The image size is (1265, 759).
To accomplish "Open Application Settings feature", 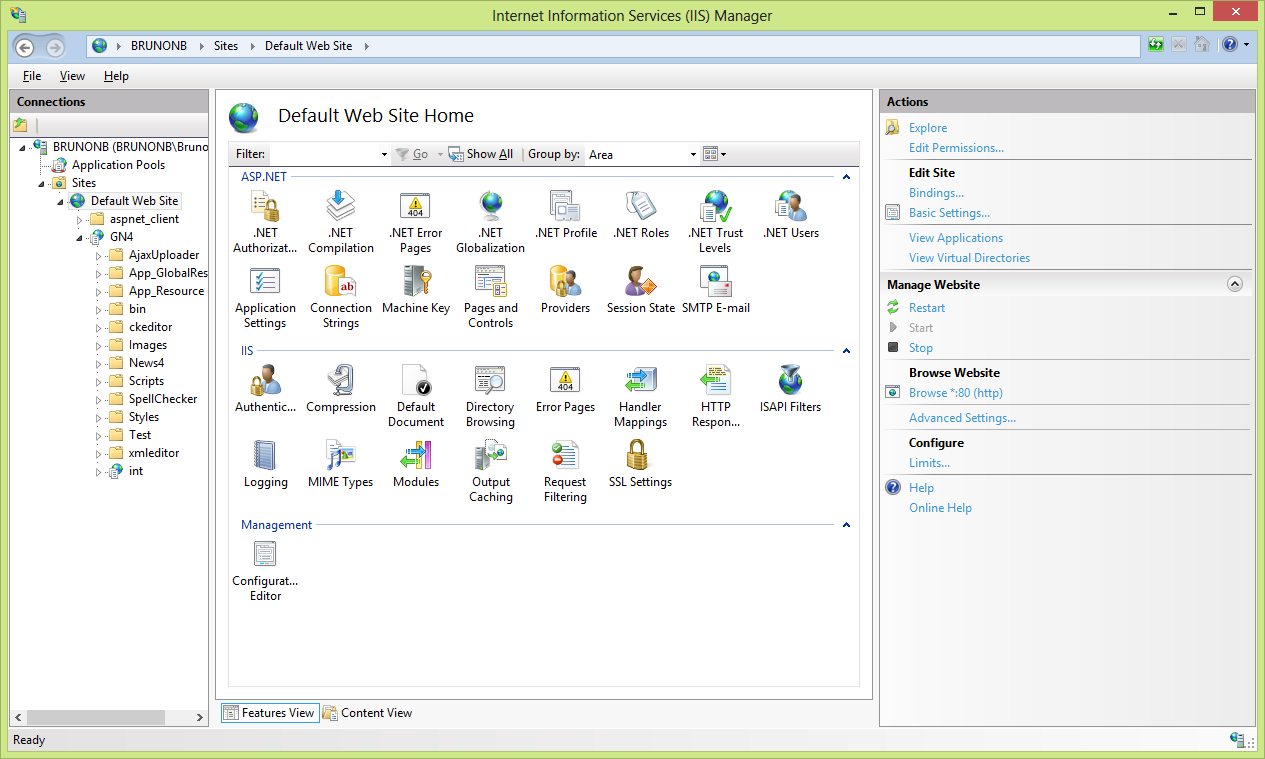I will tap(265, 297).
